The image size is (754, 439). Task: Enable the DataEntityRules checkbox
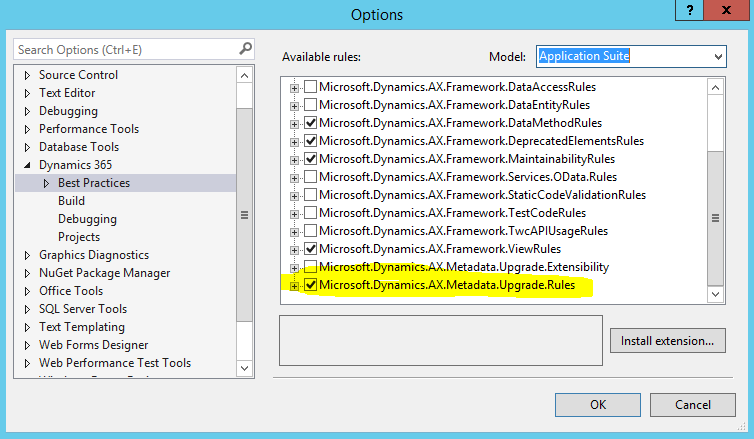coord(311,105)
